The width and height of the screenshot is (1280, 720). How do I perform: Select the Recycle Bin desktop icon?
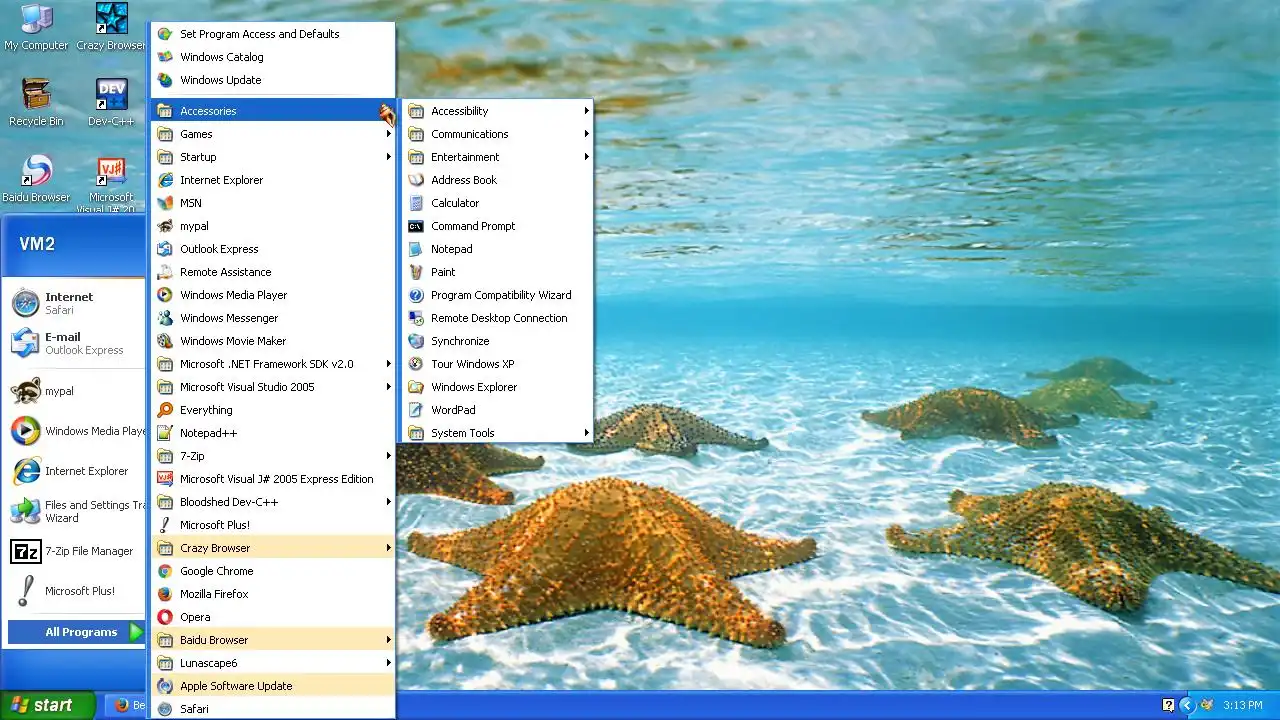point(36,103)
